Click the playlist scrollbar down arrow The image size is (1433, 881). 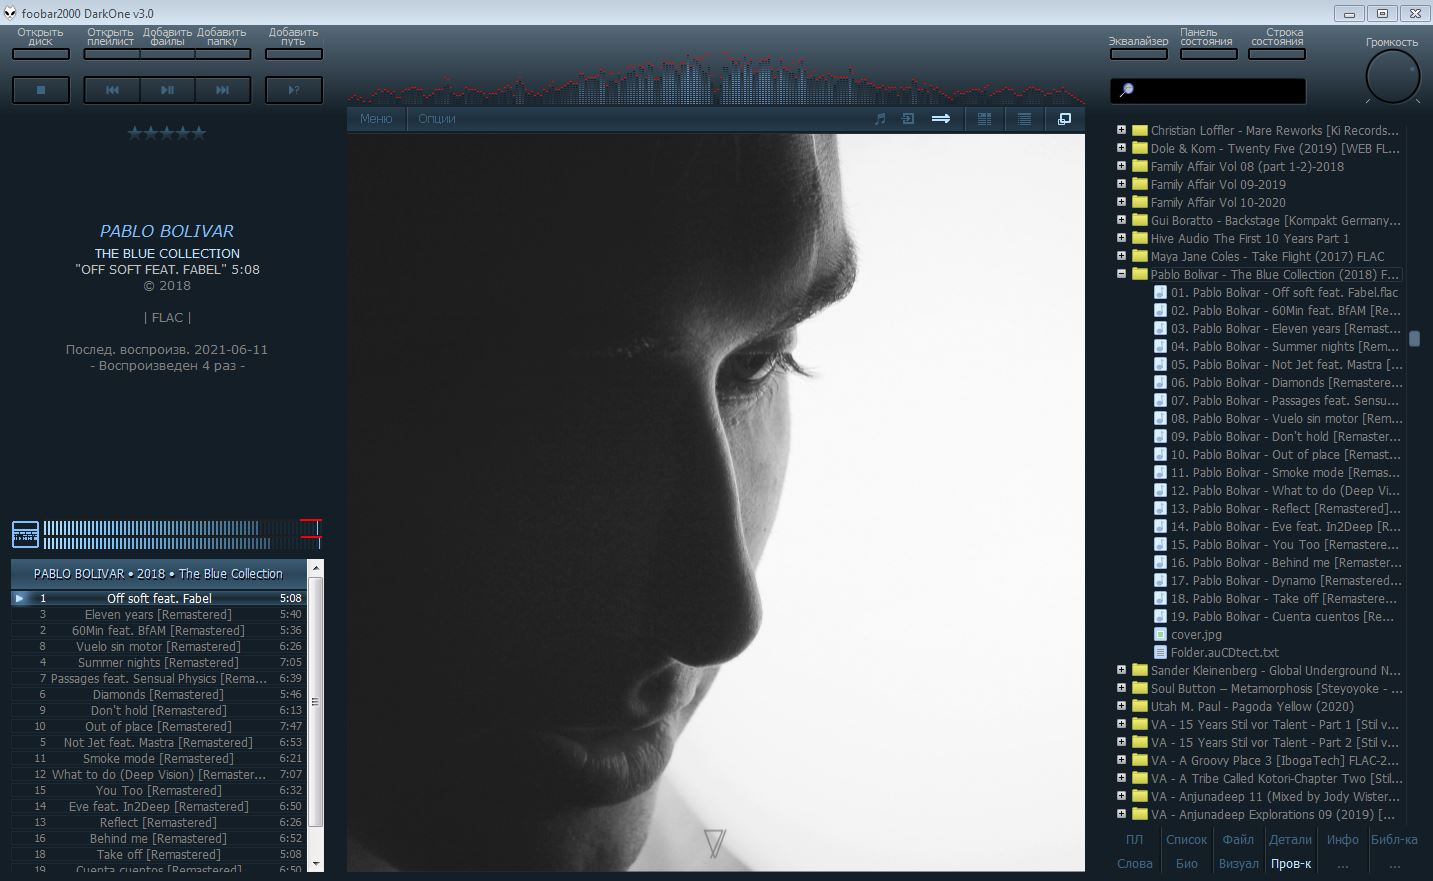(316, 864)
